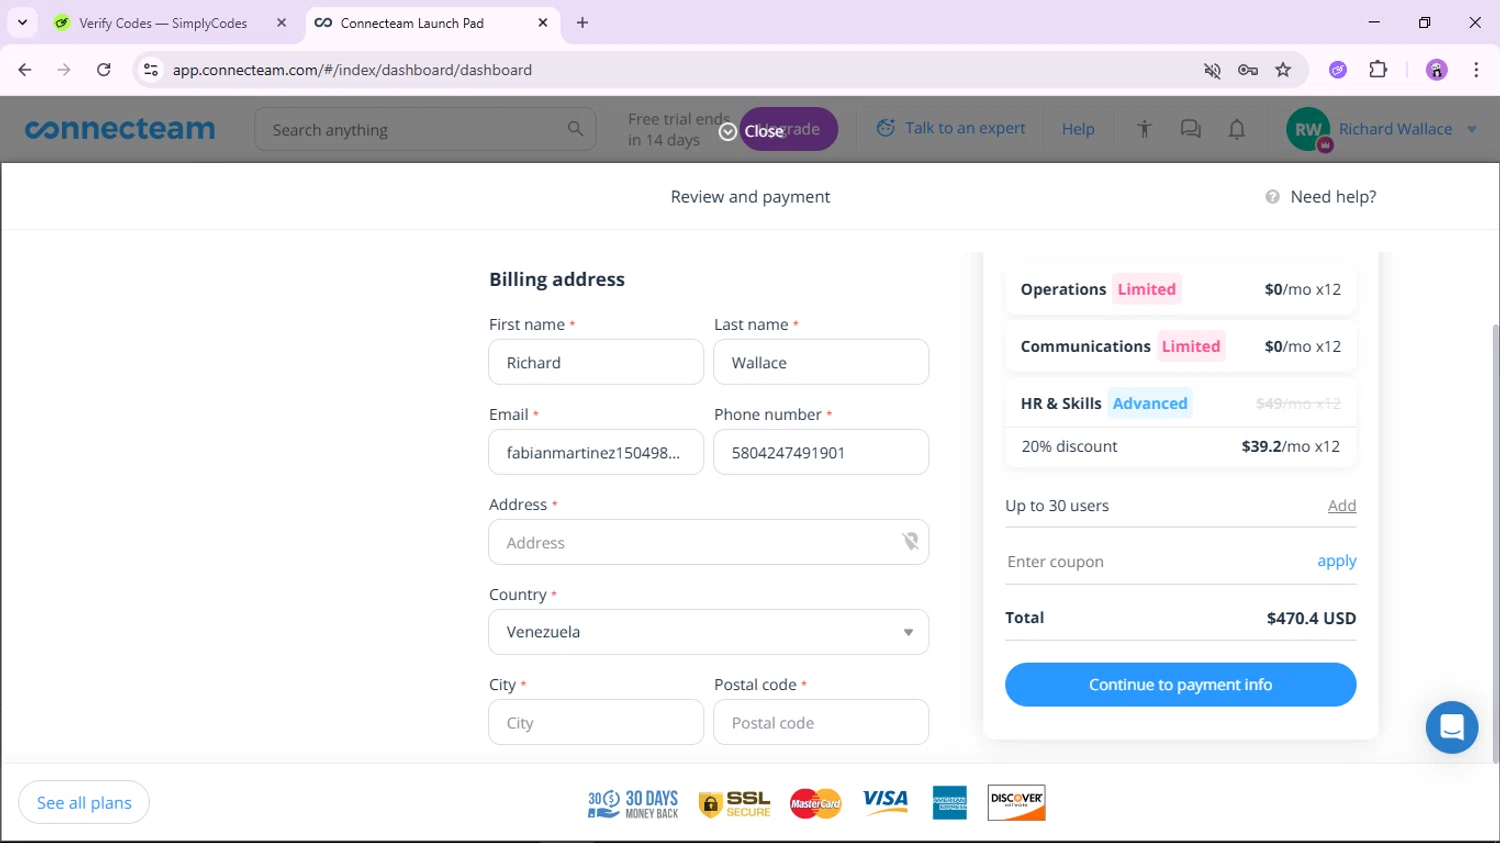
Task: Click the muted sound icon in address bar
Action: 1212,70
